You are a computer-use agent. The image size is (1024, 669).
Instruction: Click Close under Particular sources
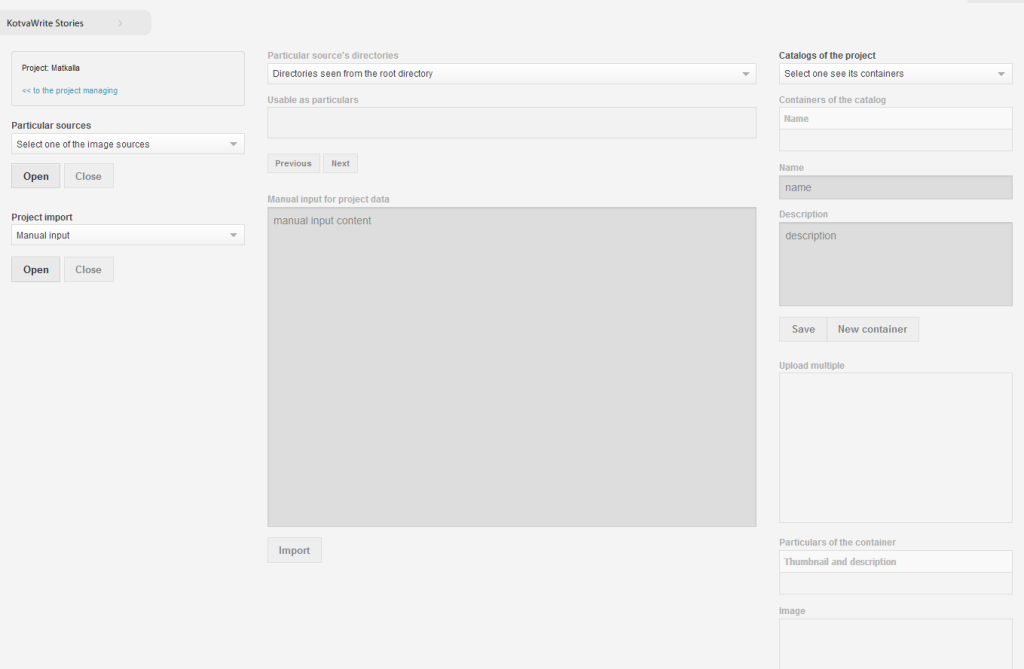(x=88, y=176)
